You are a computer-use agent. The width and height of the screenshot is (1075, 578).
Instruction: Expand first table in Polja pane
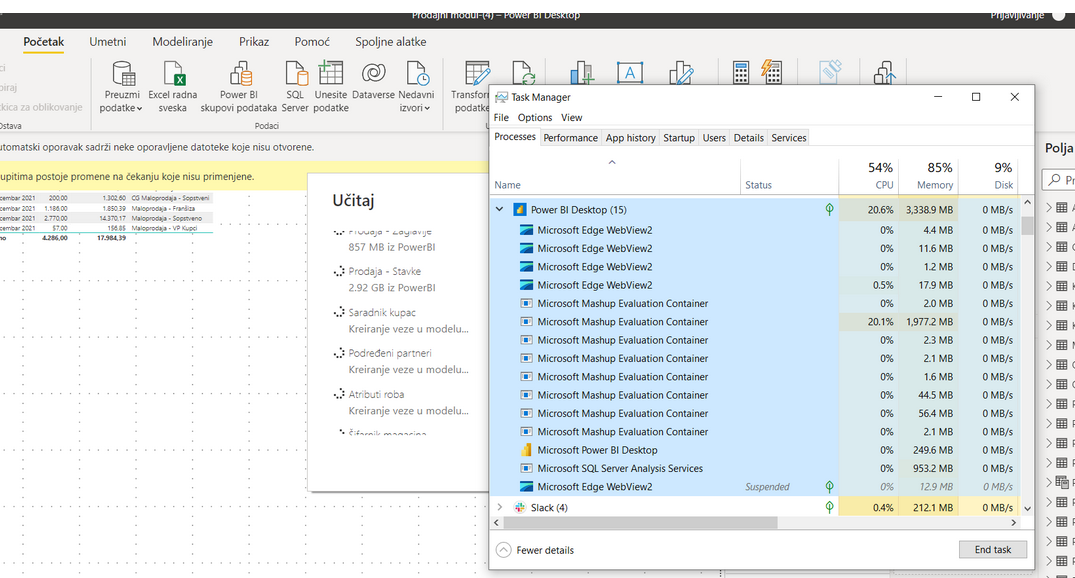1049,208
